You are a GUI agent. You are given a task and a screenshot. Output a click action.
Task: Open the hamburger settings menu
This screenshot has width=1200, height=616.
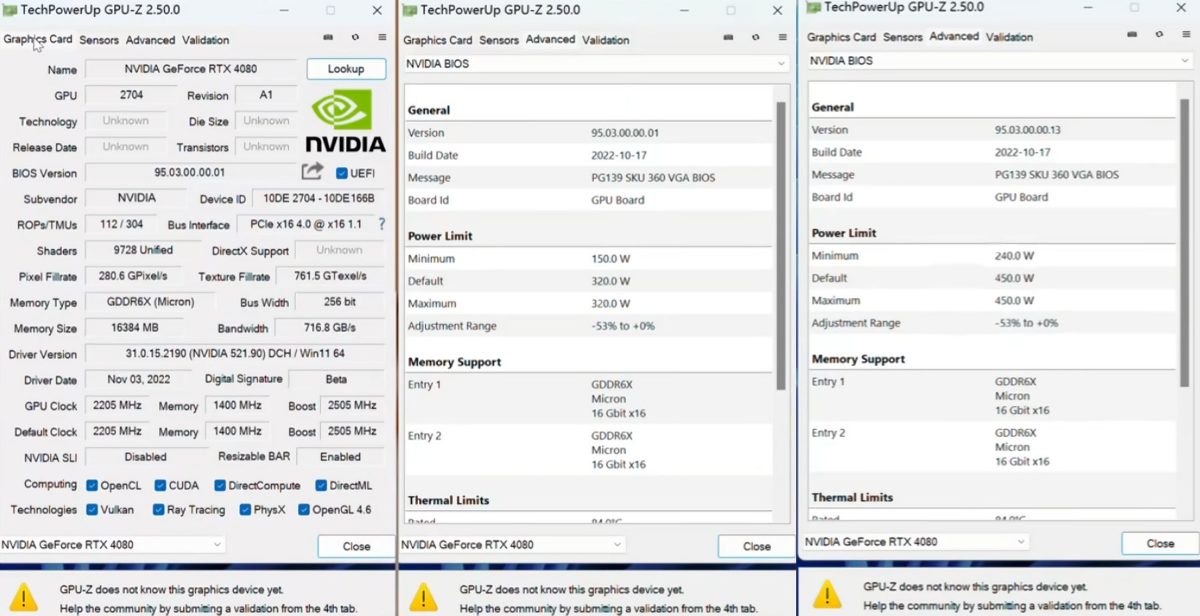(x=382, y=38)
